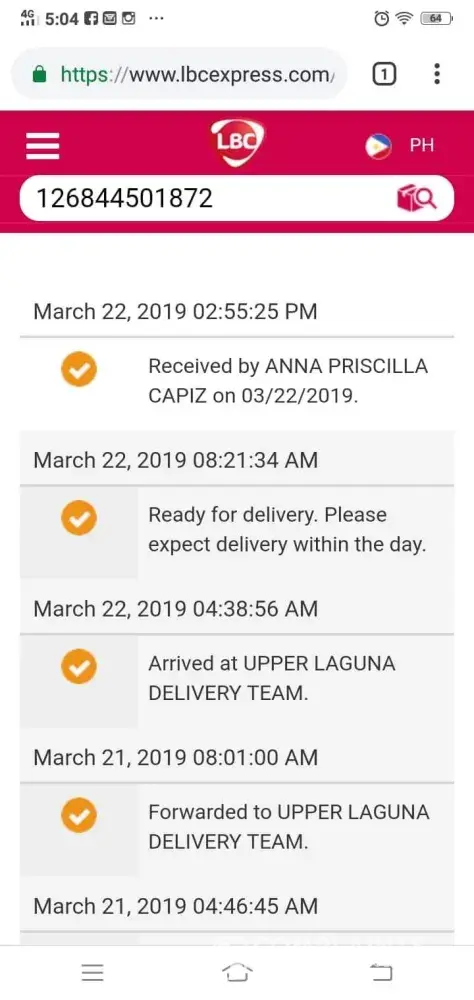Screen dimensions: 474x1000
Task: Tap checkmark beside Forwarded to UPPER LAGUNA
Action: pyautogui.click(x=79, y=815)
